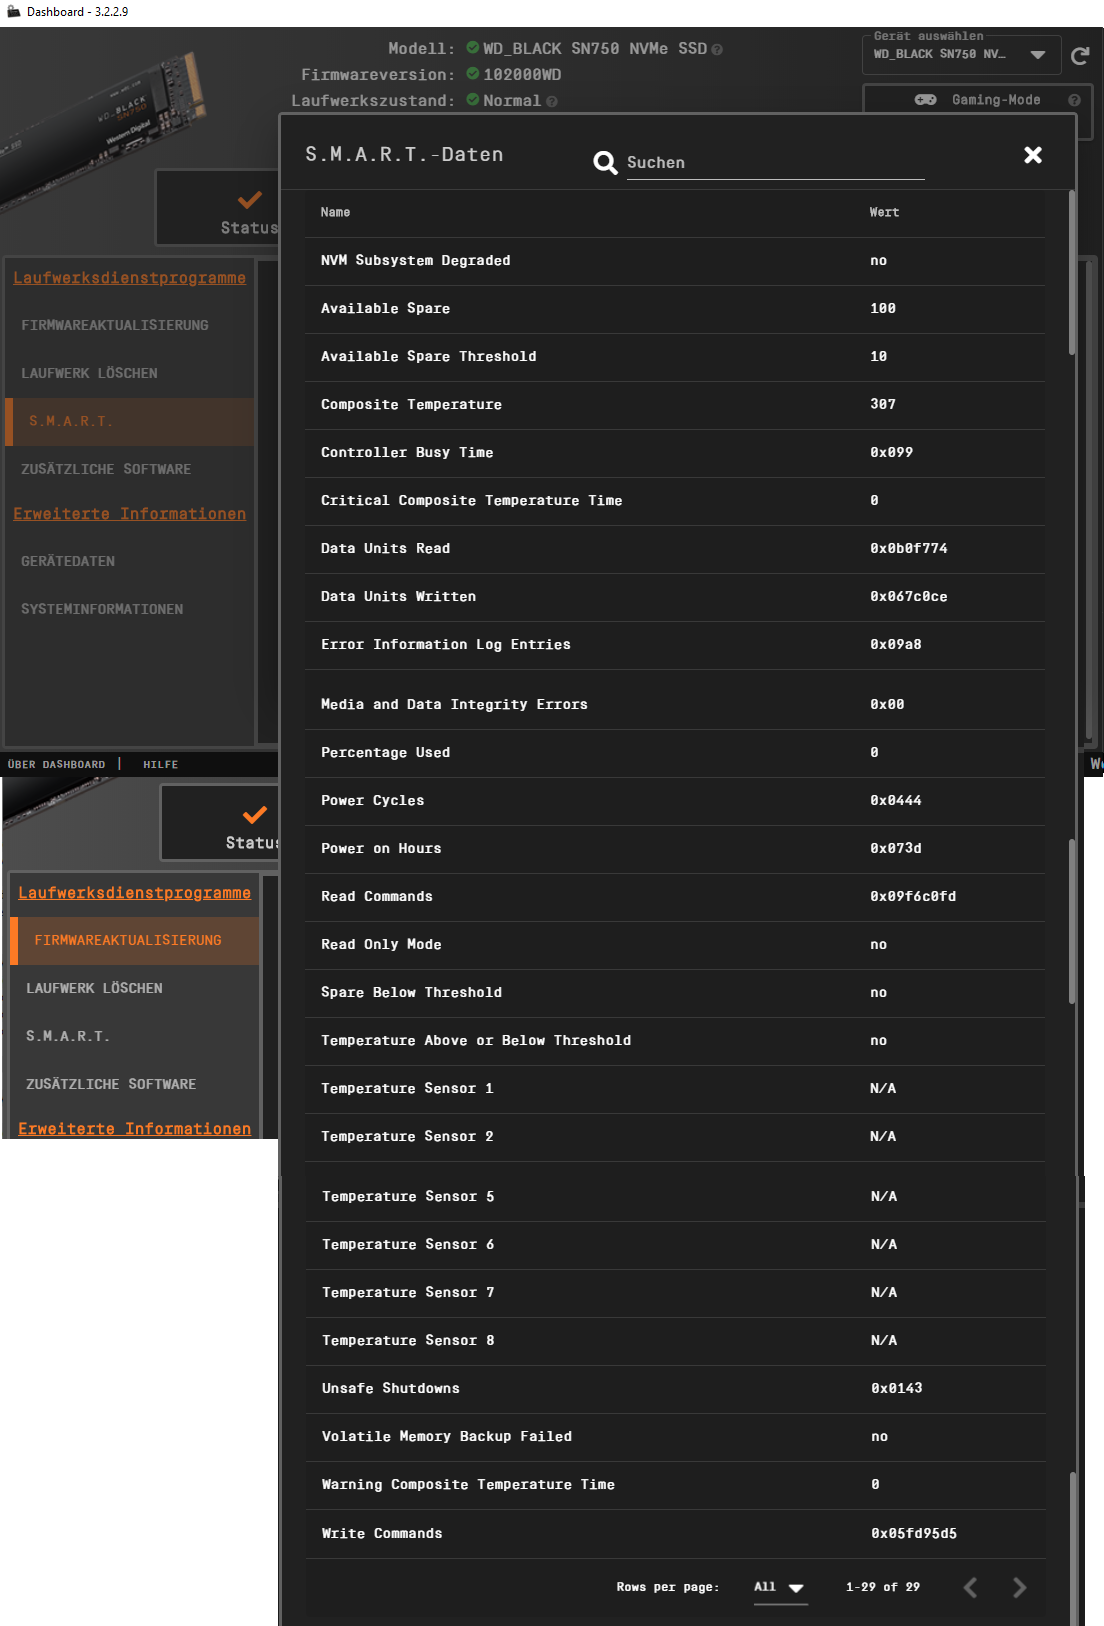Open the Rows per page All dropdown
The image size is (1104, 1626).
(x=780, y=1588)
